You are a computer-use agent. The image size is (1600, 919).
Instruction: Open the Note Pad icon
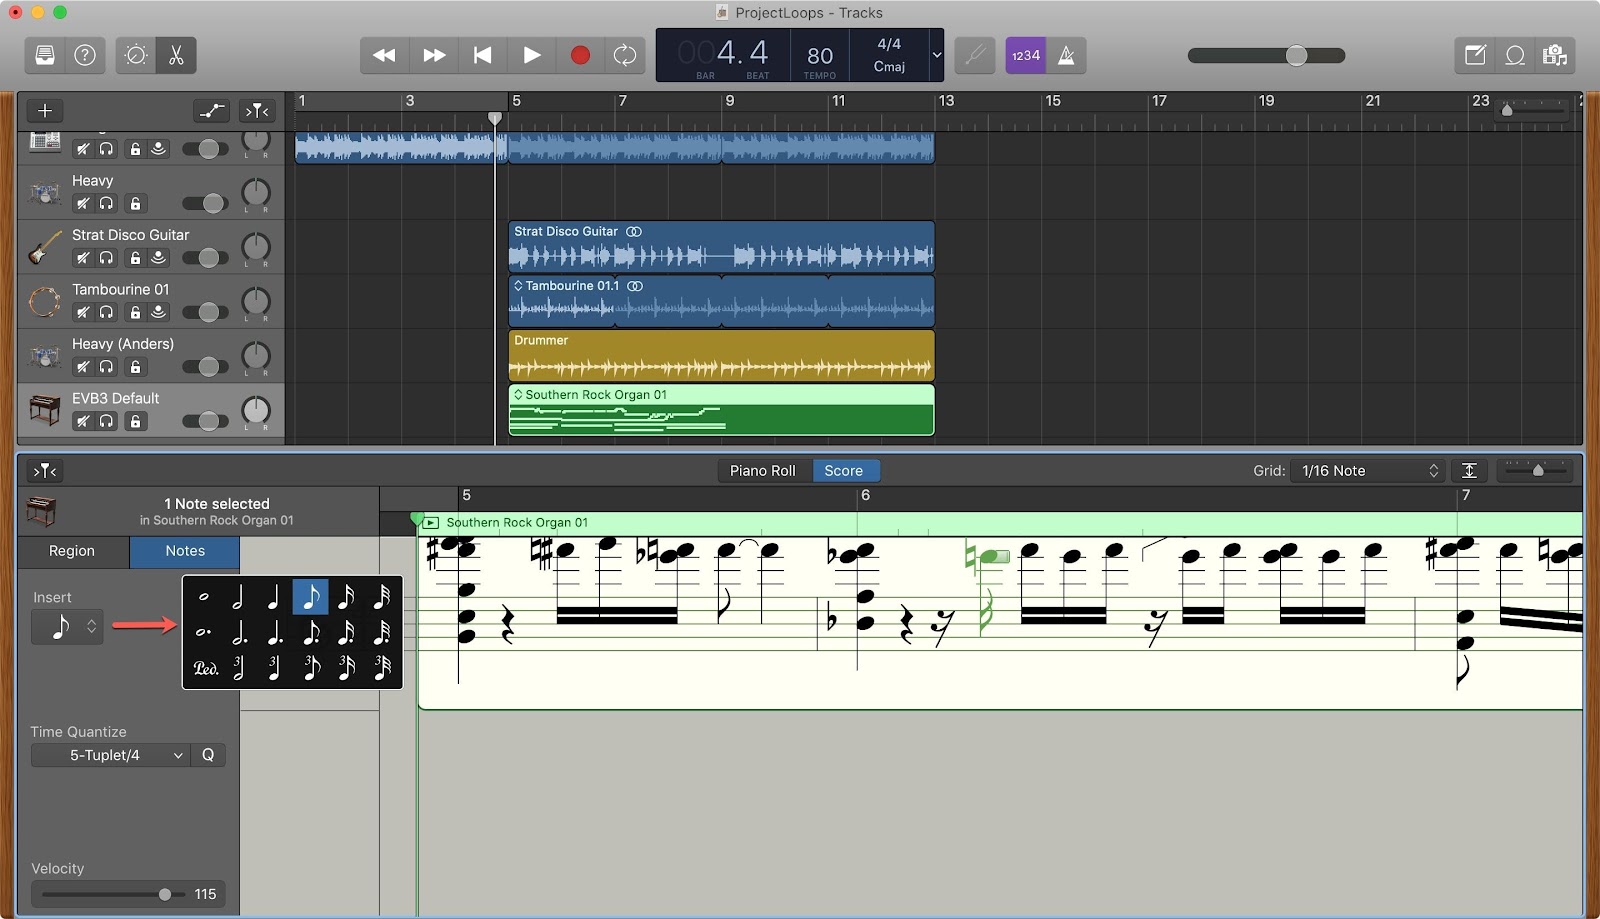(x=1473, y=55)
